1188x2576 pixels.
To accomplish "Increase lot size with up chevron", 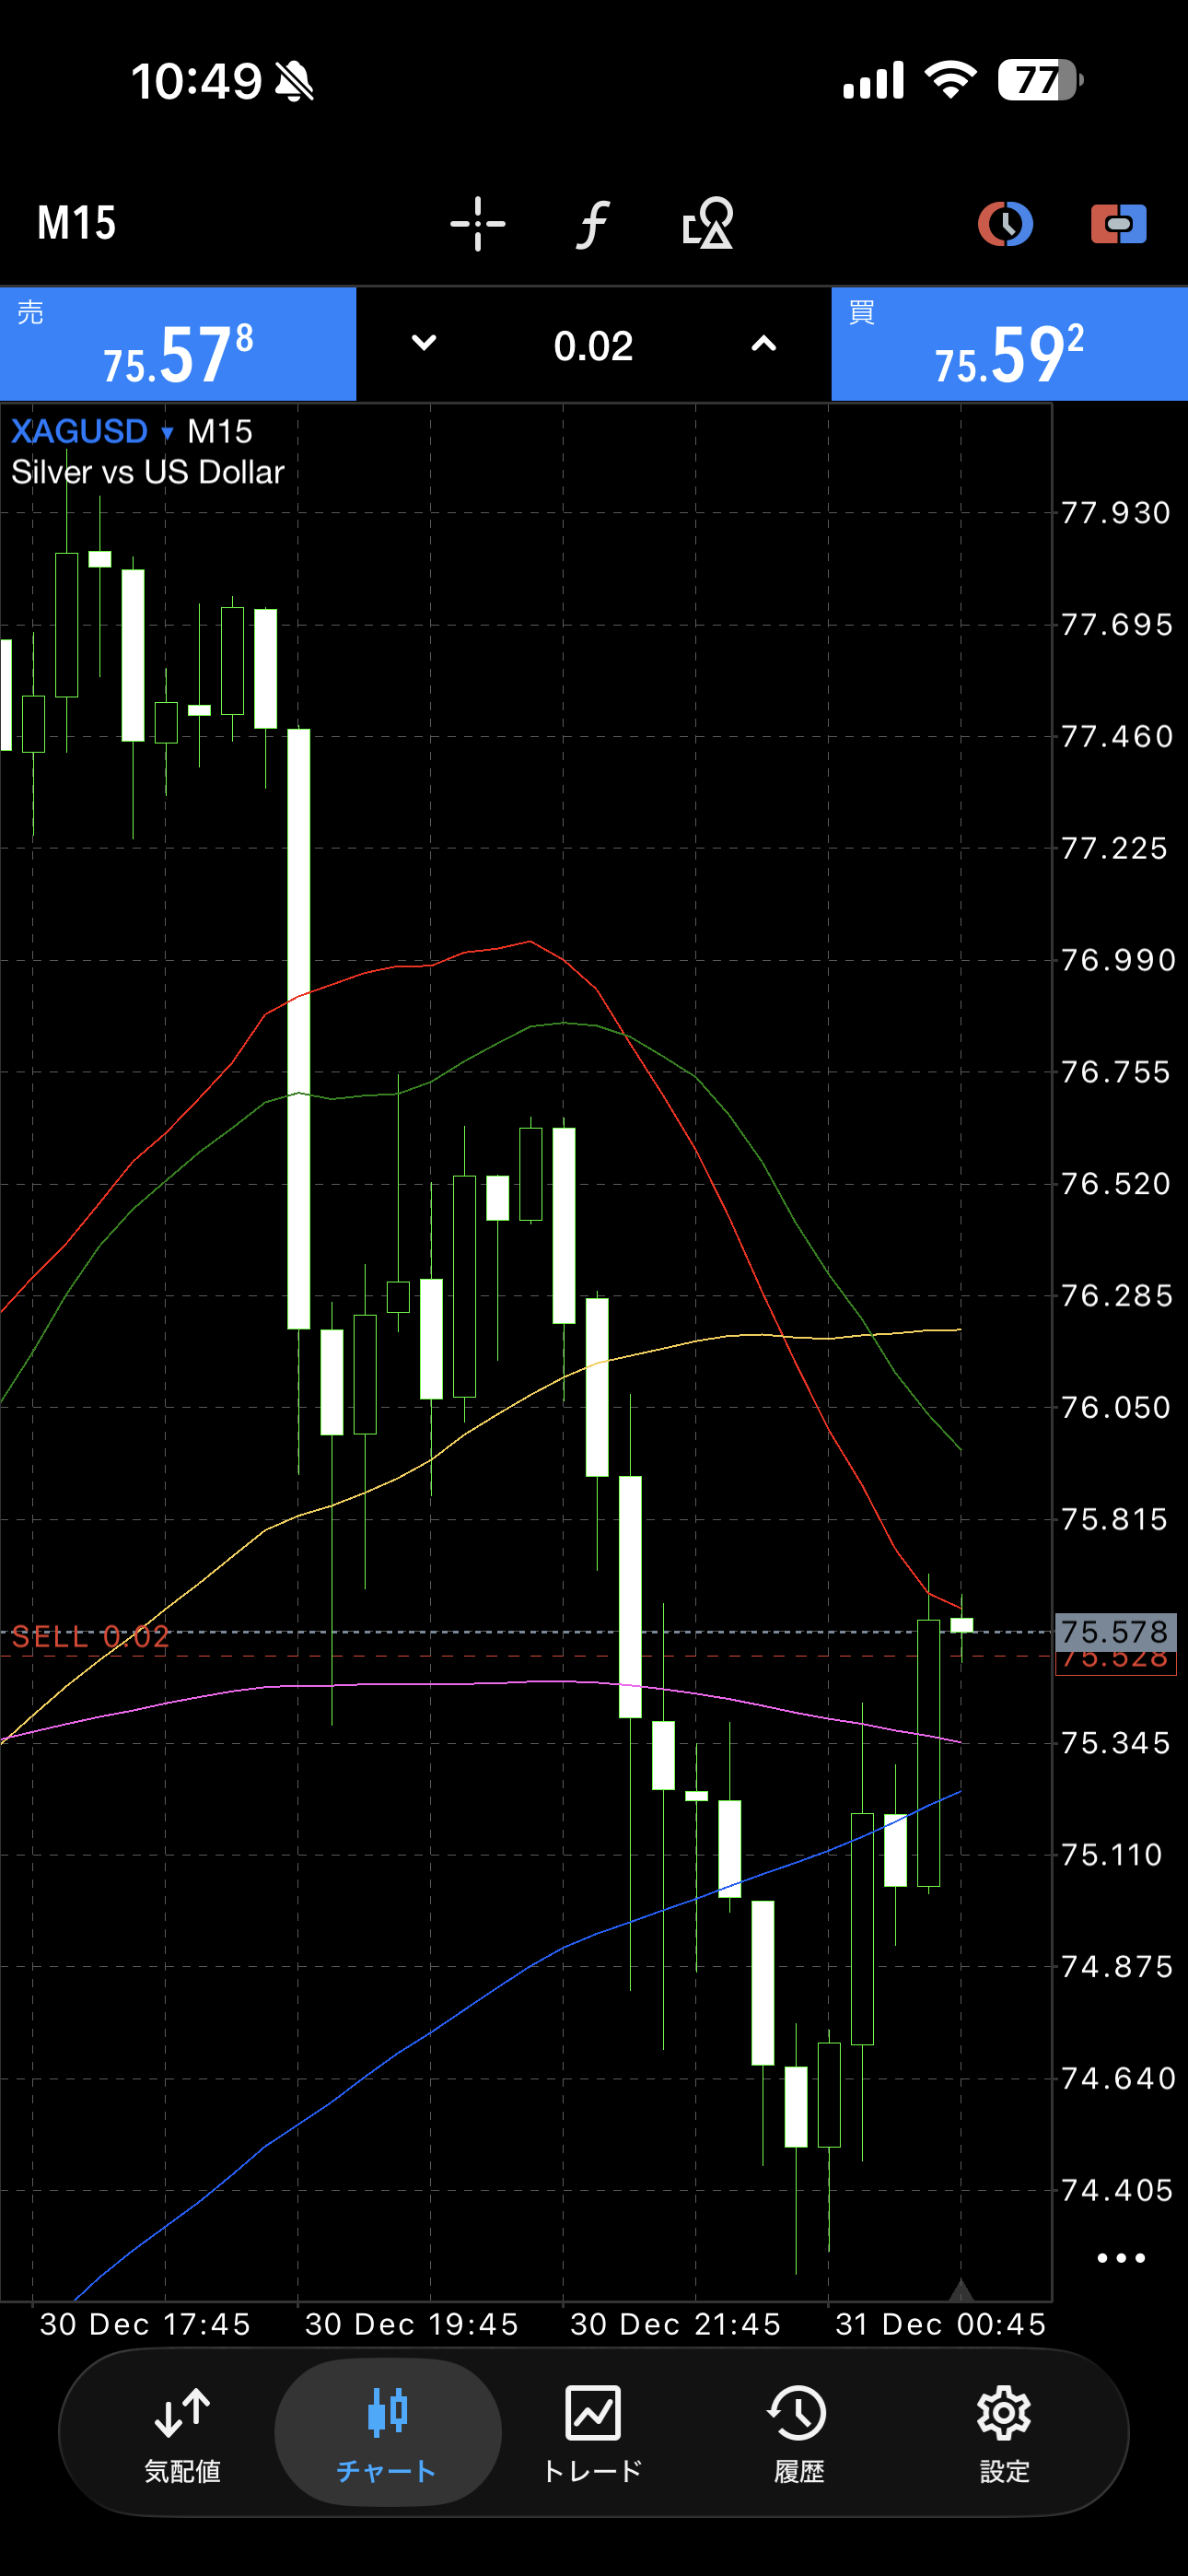I will [763, 344].
